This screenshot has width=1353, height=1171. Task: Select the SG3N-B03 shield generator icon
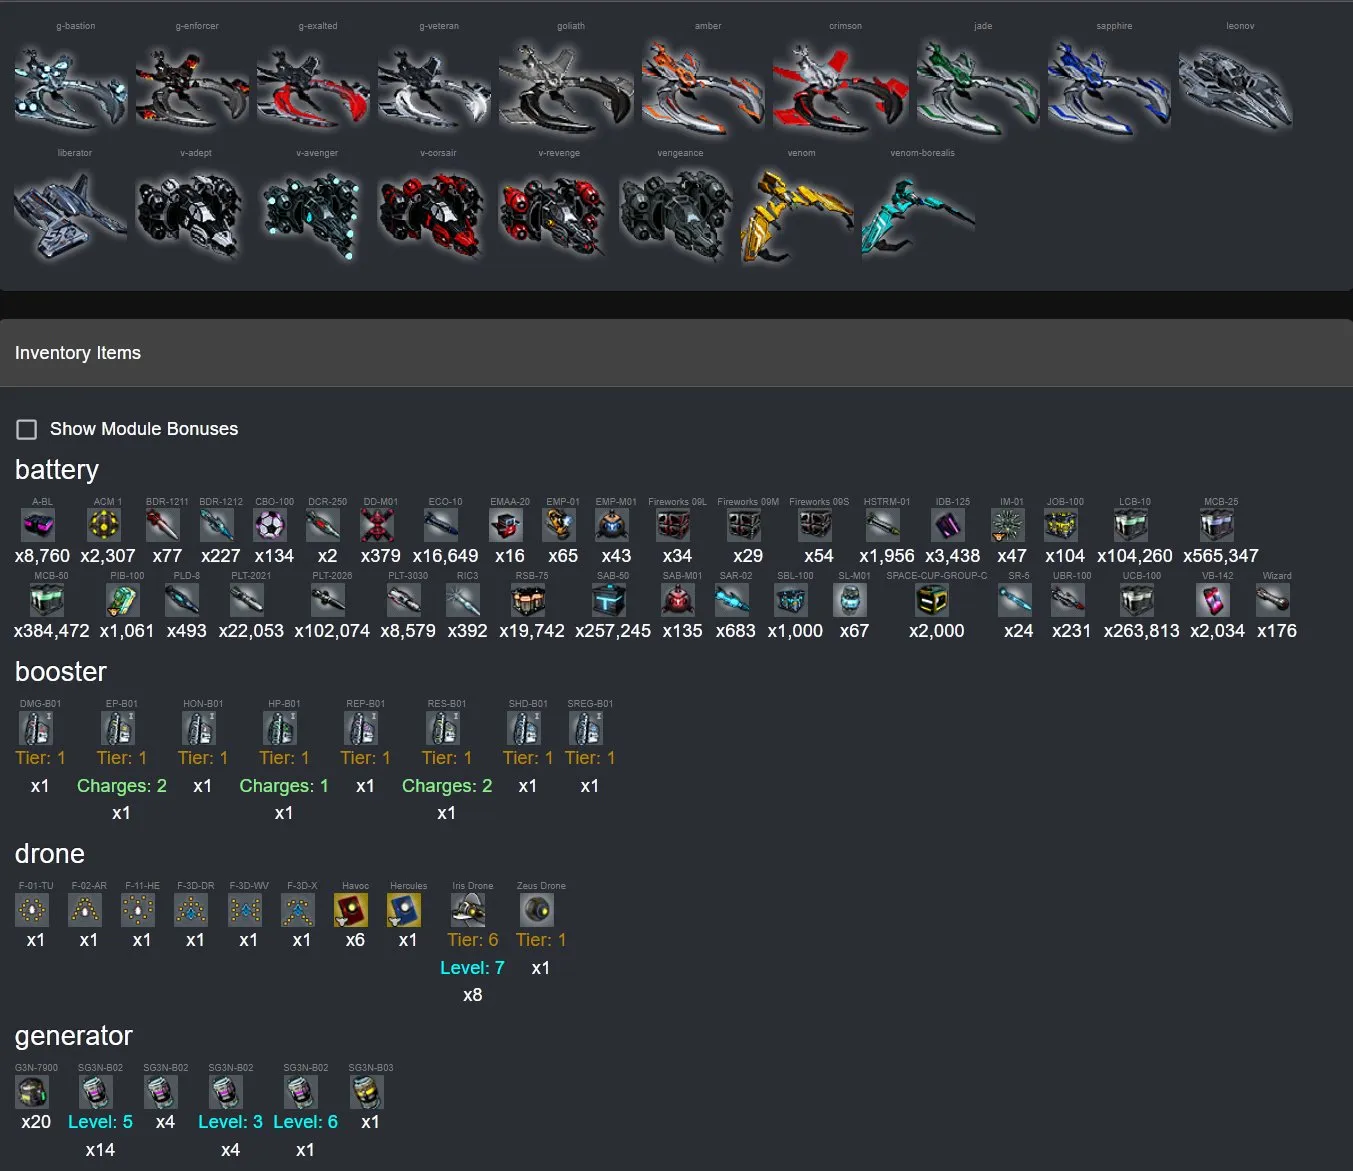click(367, 1091)
